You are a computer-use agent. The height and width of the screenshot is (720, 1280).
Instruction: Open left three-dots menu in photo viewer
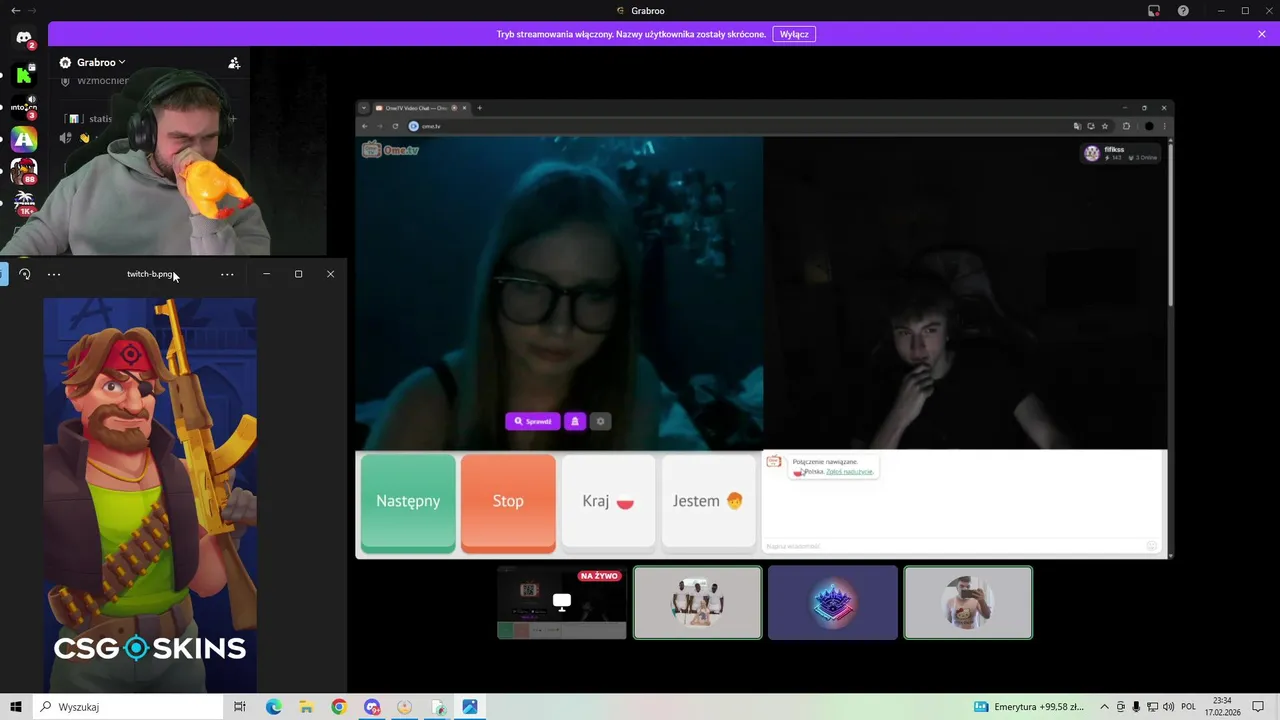pos(54,274)
